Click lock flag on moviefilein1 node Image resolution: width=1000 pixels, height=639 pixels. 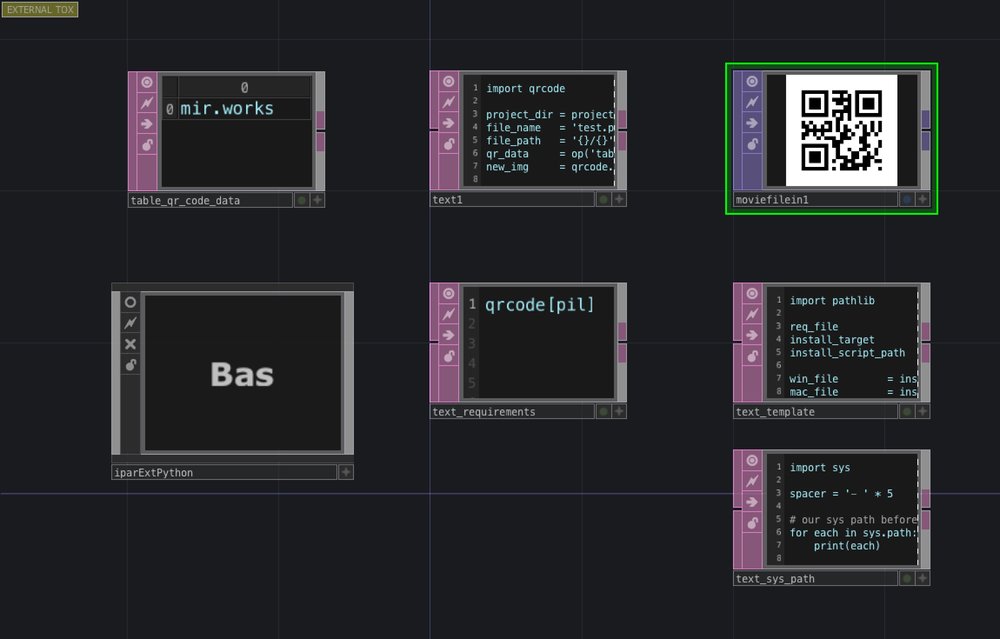coord(751,145)
